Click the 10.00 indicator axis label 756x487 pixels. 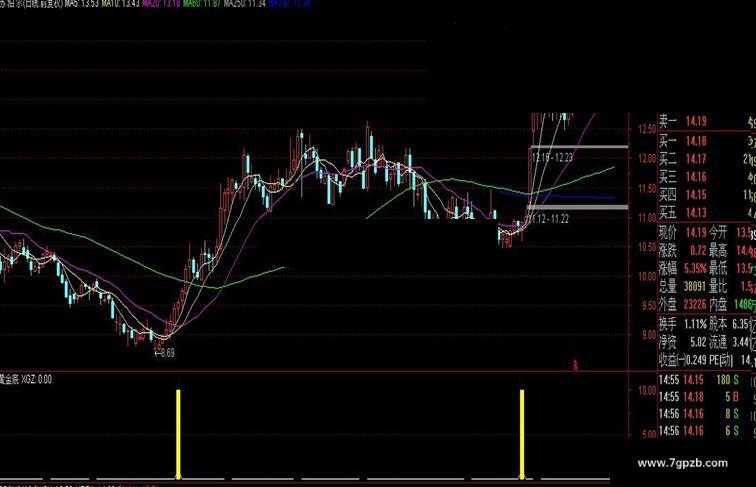647,391
